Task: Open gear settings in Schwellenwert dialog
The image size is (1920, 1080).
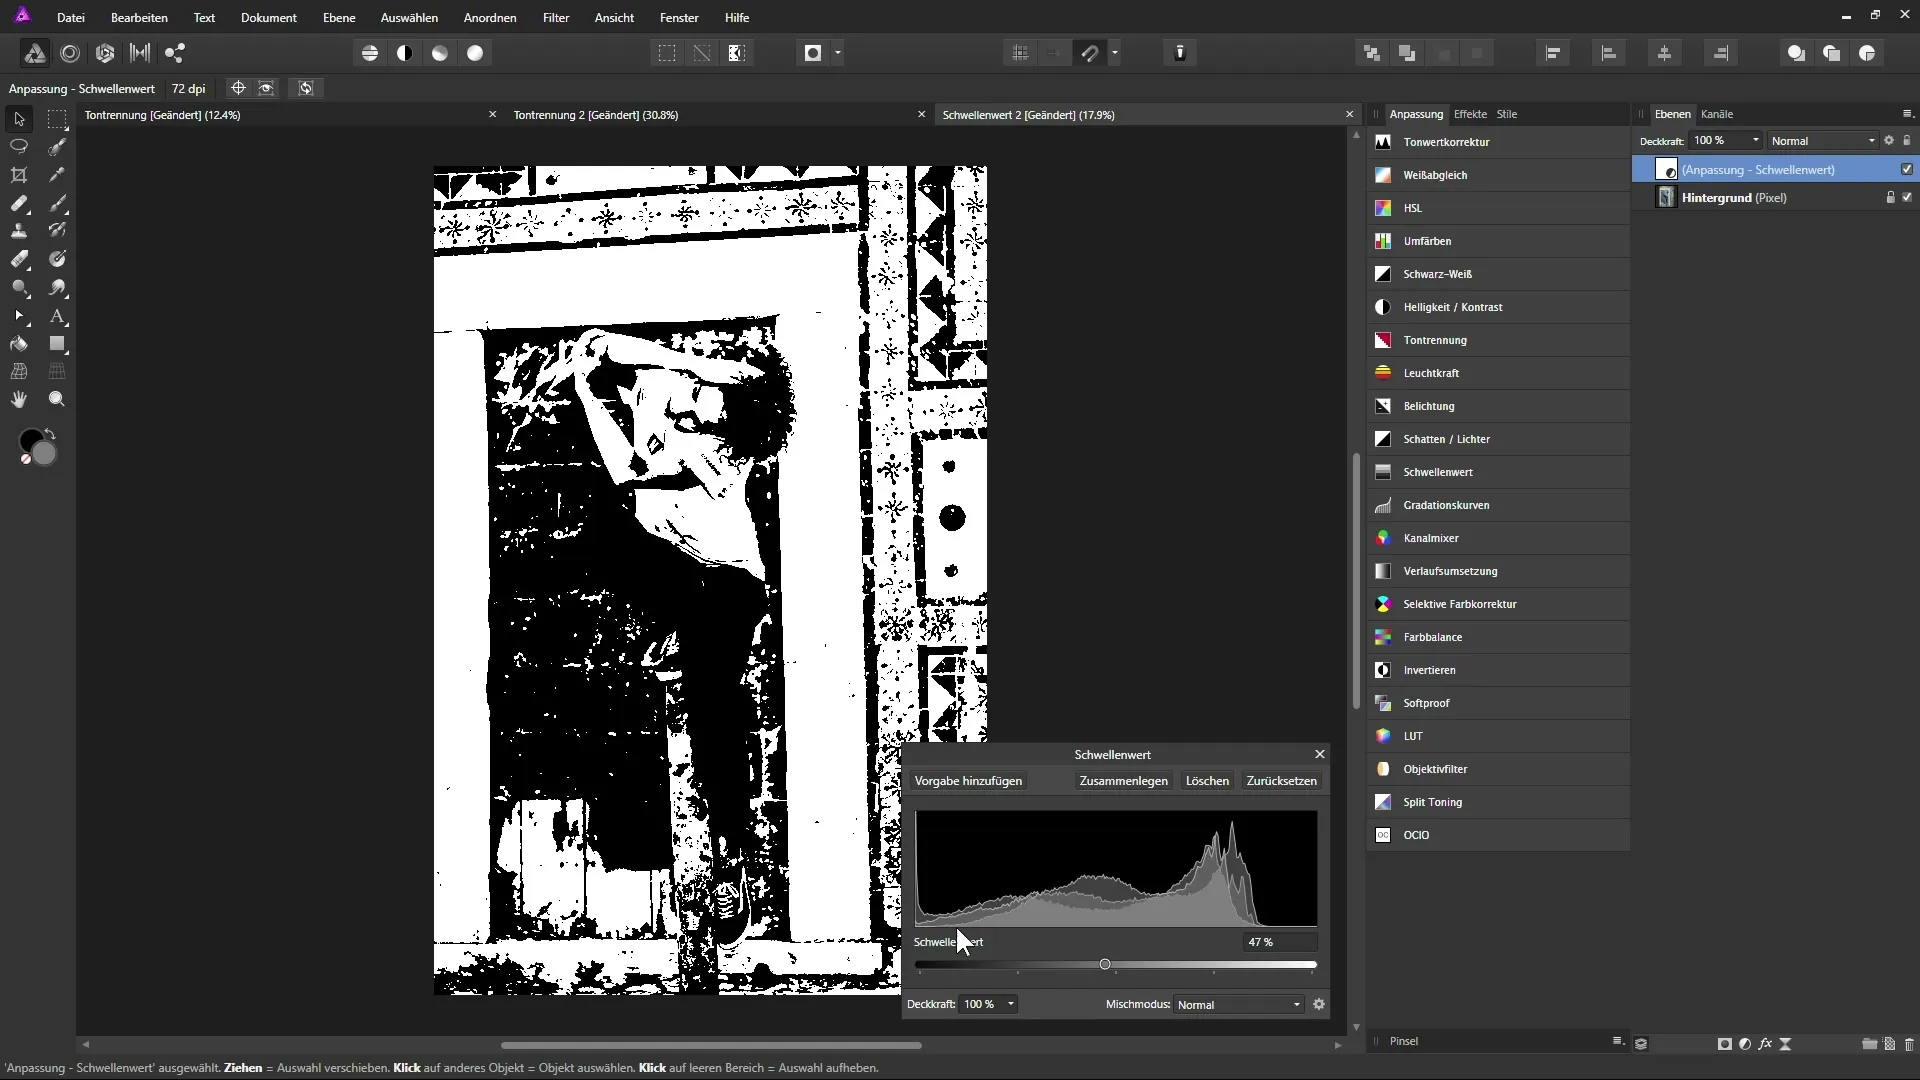Action: click(1319, 1004)
